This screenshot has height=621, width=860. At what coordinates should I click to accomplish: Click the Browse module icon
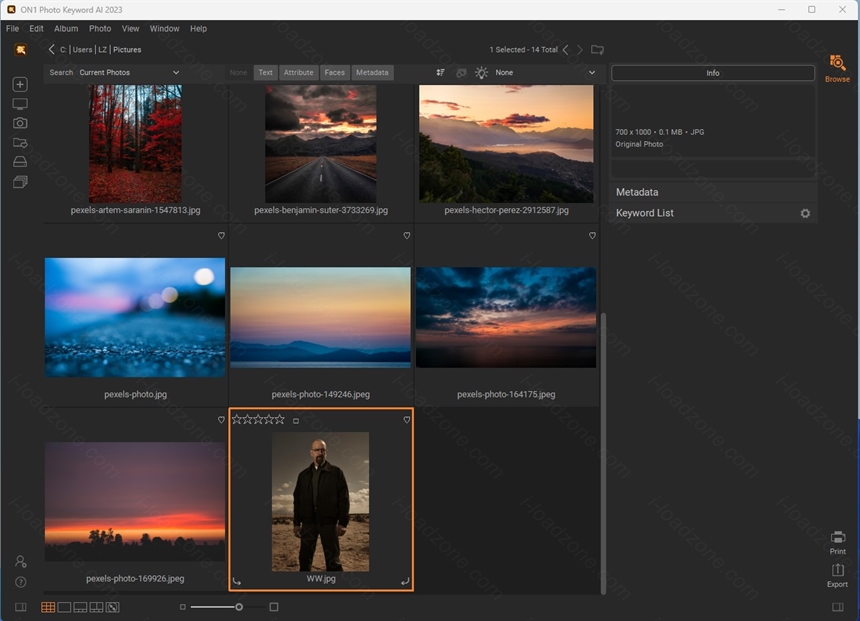tap(837, 69)
